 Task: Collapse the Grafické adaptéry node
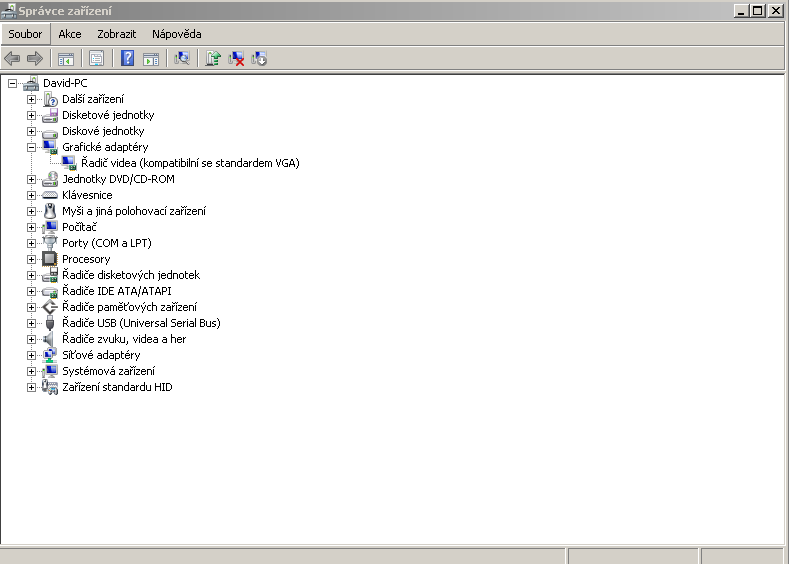coord(31,147)
